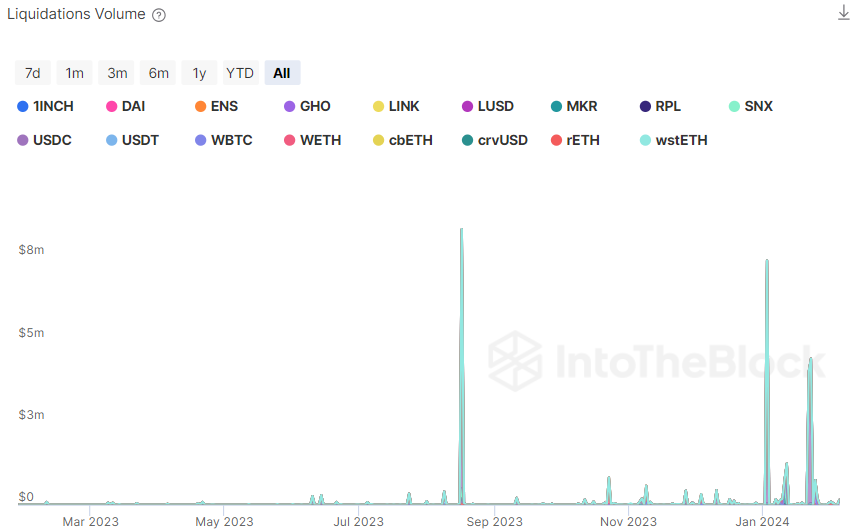855x531 pixels.
Task: Open the Liquidations Volume help icon
Action: point(159,16)
